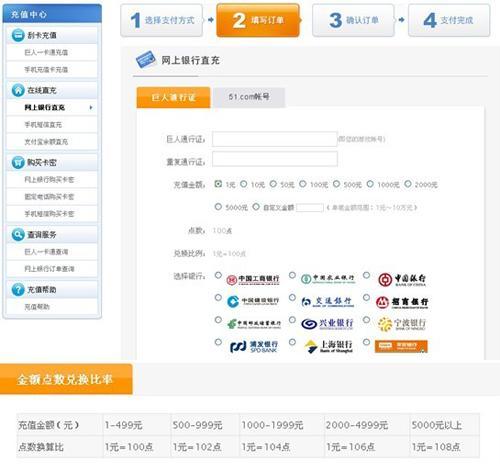The height and width of the screenshot is (472, 500).
Task: Select the 5000元 recharge amount radio
Action: point(218,207)
